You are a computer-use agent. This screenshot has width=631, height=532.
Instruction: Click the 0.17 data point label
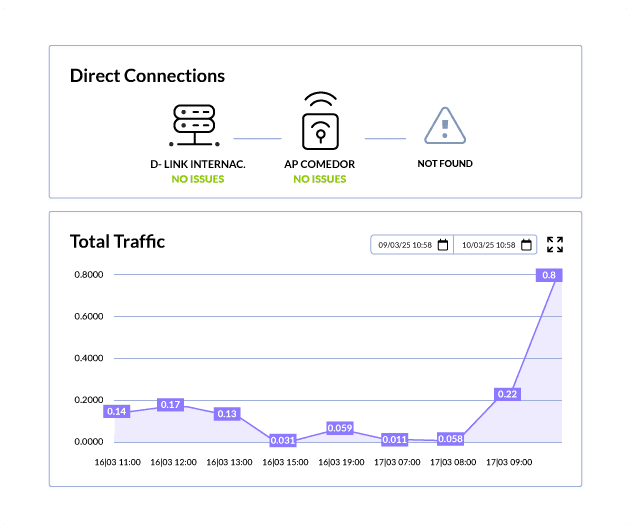pyautogui.click(x=170, y=404)
